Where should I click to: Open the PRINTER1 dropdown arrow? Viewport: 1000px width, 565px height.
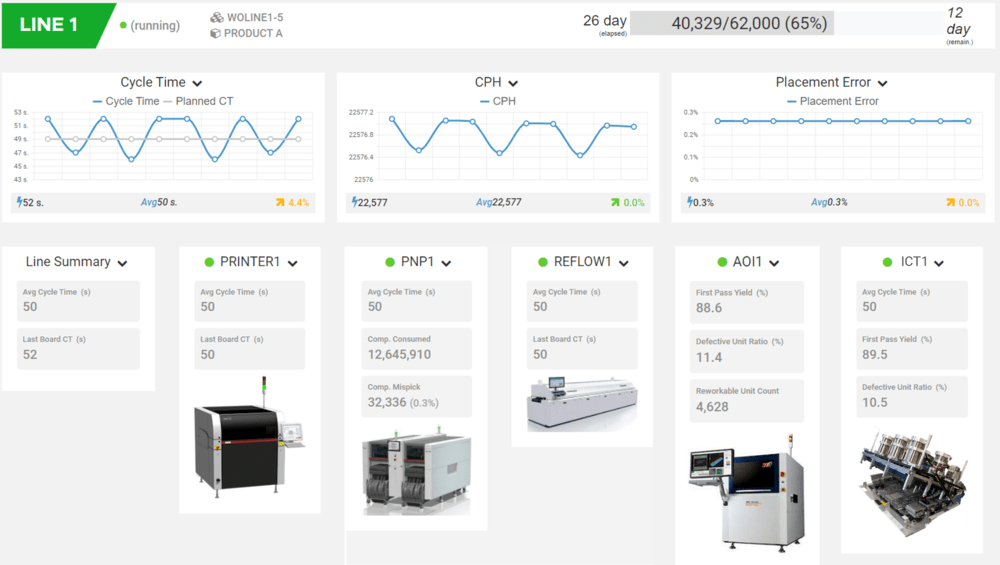293,263
